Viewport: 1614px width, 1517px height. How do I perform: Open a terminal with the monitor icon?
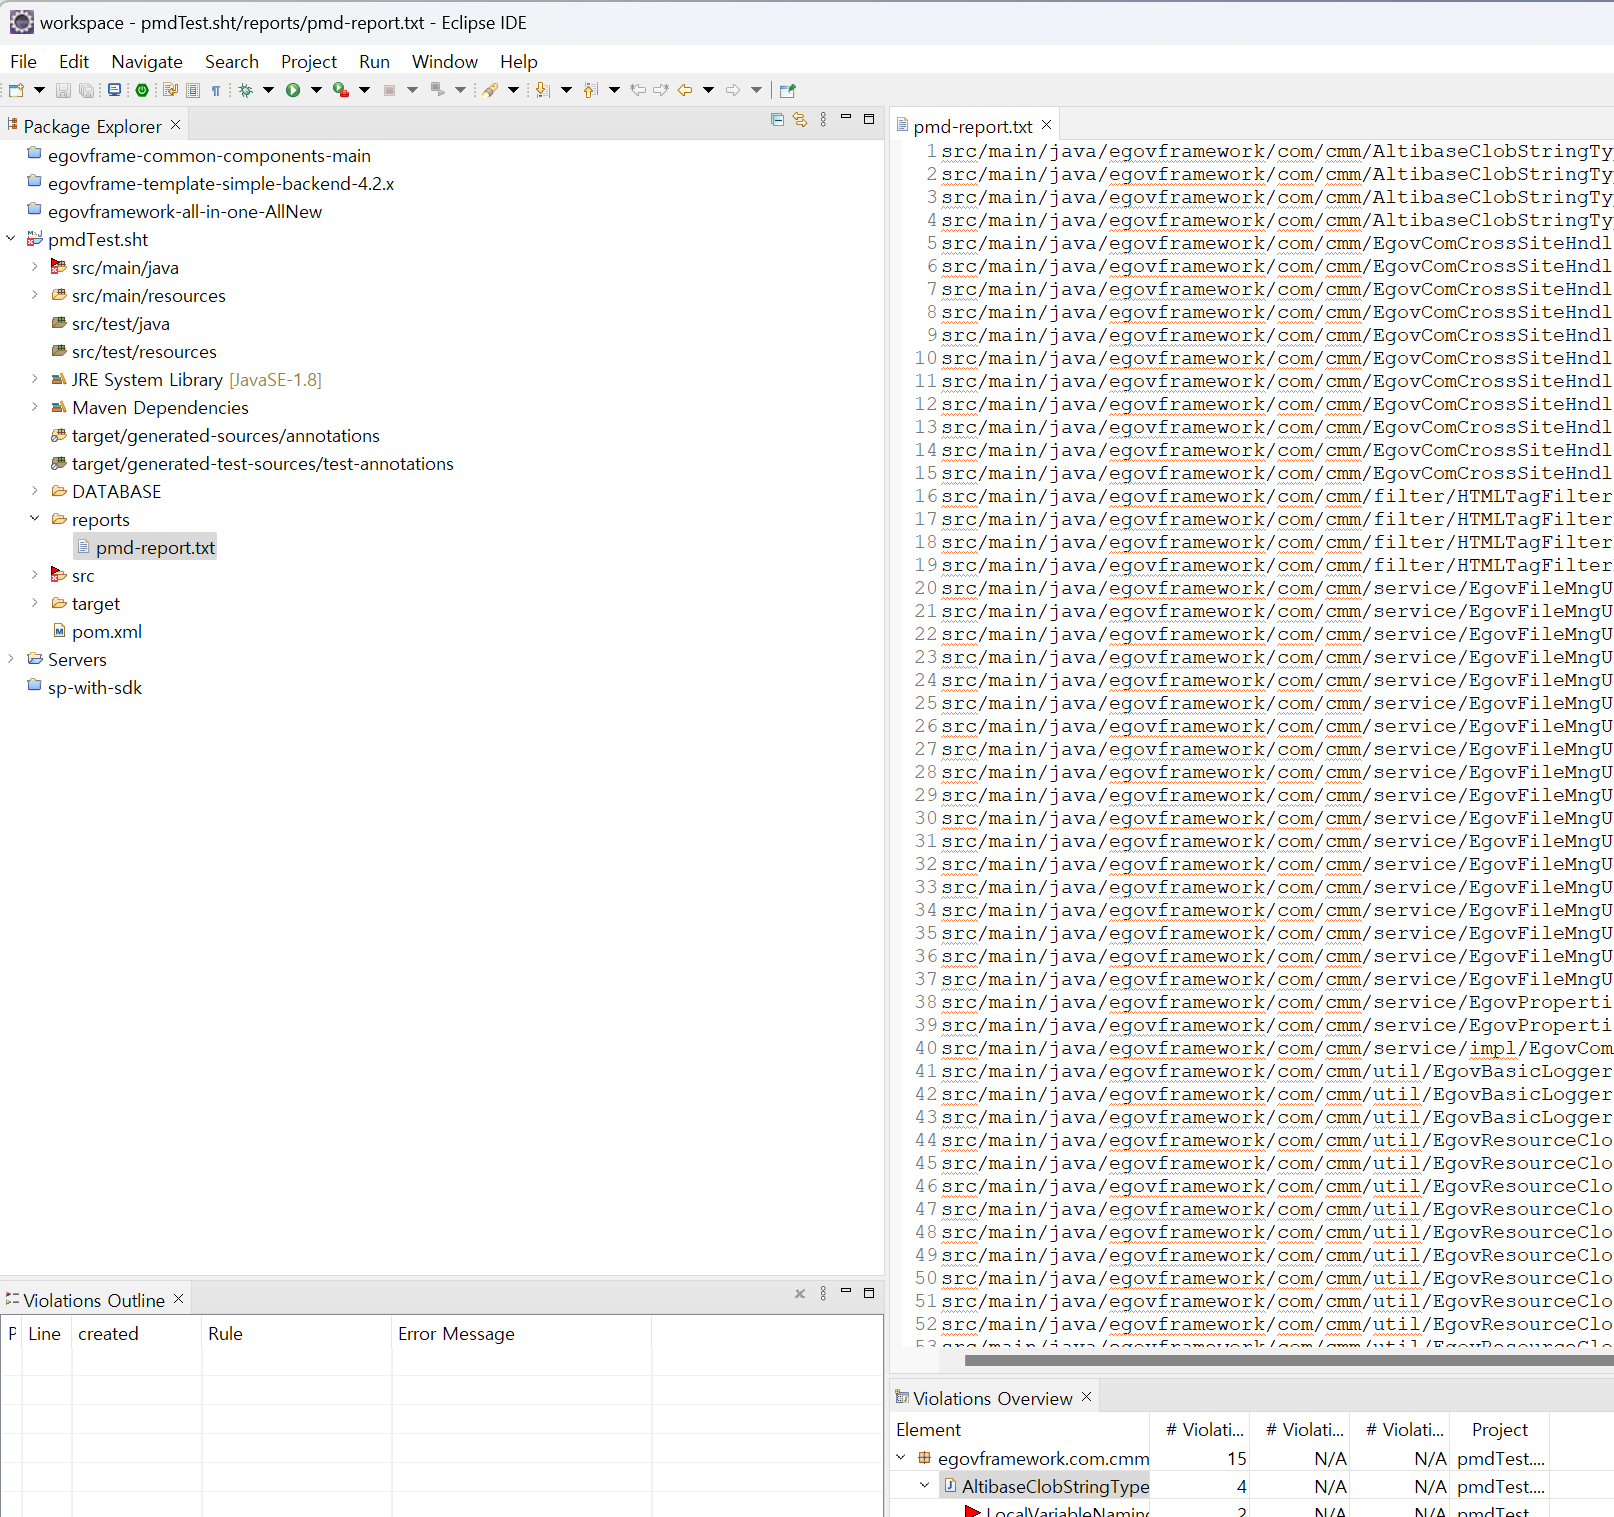(x=115, y=90)
